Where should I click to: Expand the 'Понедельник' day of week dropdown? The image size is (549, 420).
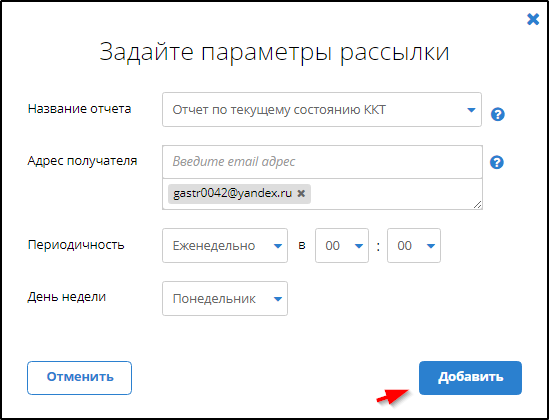click(x=225, y=299)
